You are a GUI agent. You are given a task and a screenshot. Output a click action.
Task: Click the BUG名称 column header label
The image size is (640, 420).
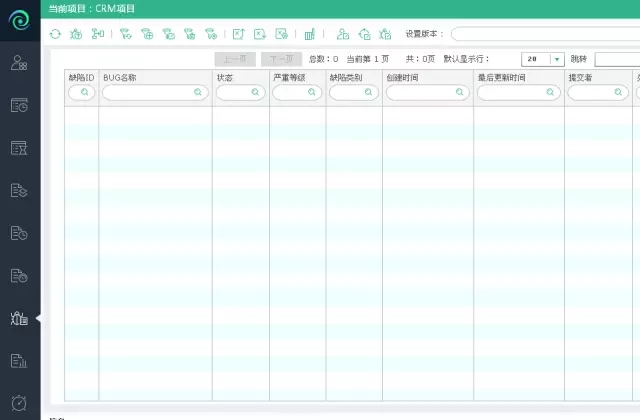[x=120, y=78]
